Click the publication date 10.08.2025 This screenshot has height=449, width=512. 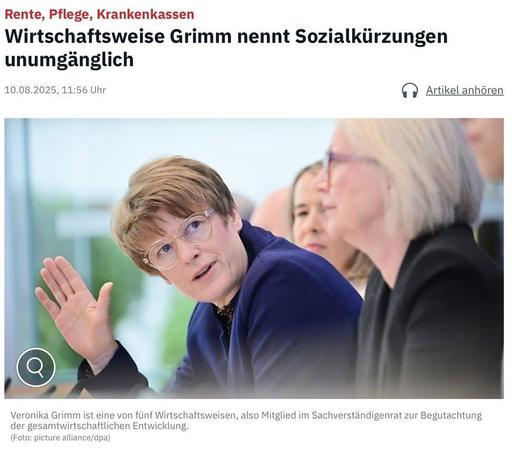coord(32,90)
